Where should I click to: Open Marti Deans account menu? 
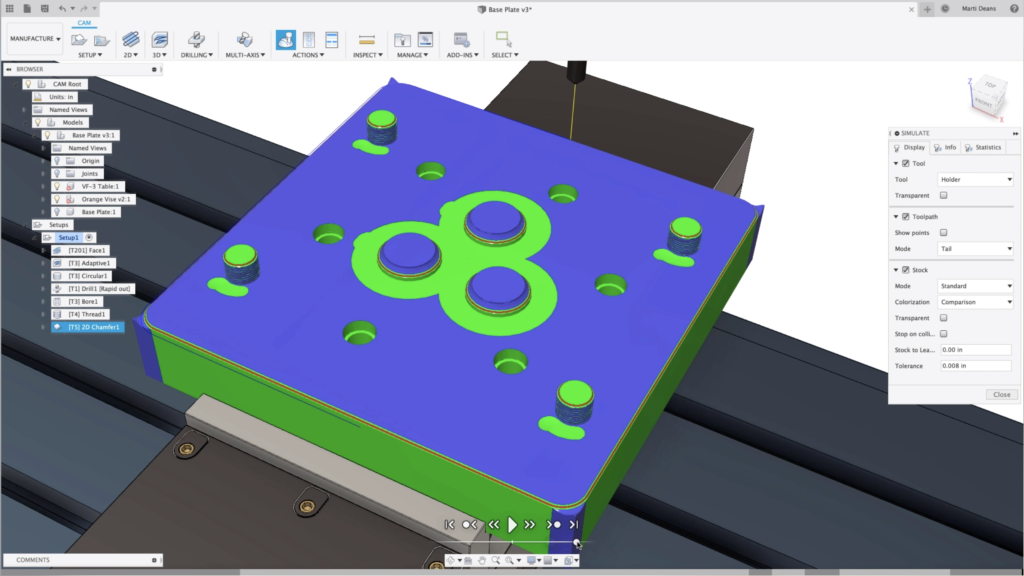(978, 8)
